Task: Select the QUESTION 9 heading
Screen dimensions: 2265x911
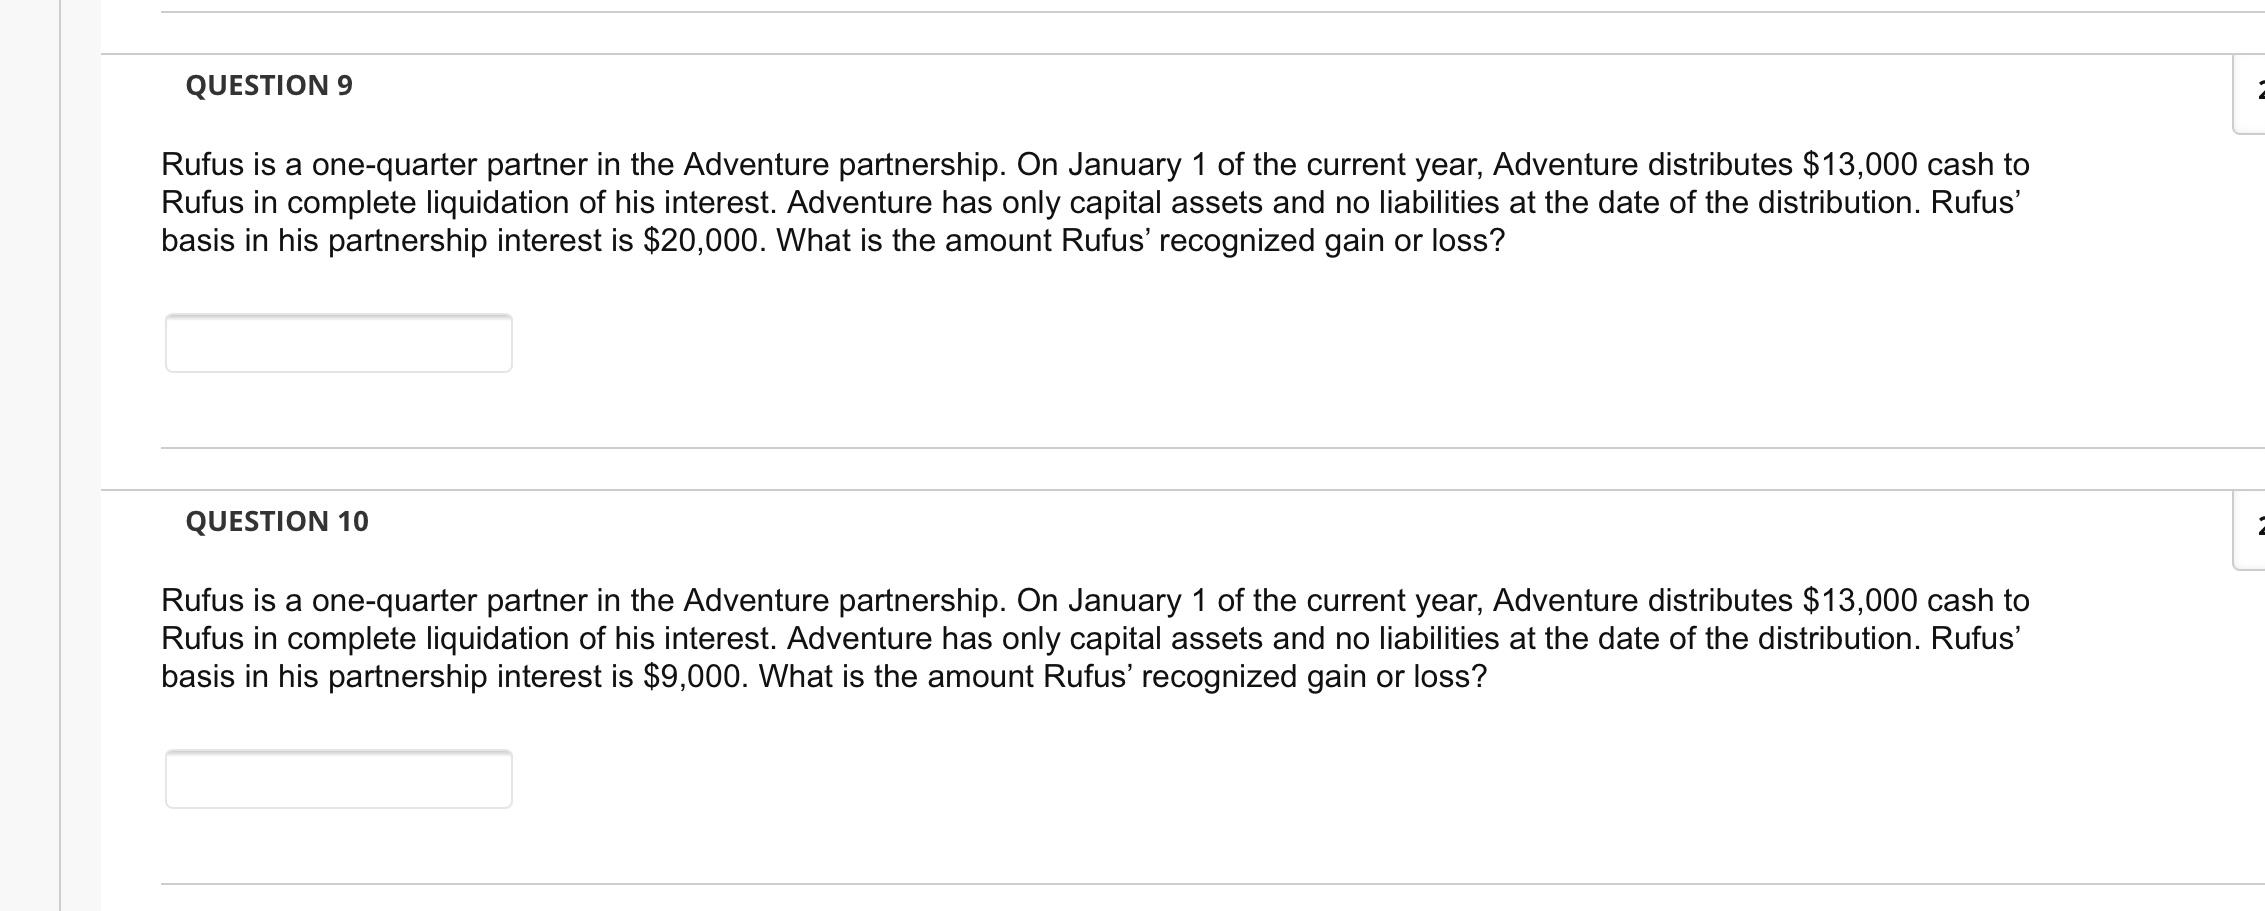Action: [x=268, y=85]
